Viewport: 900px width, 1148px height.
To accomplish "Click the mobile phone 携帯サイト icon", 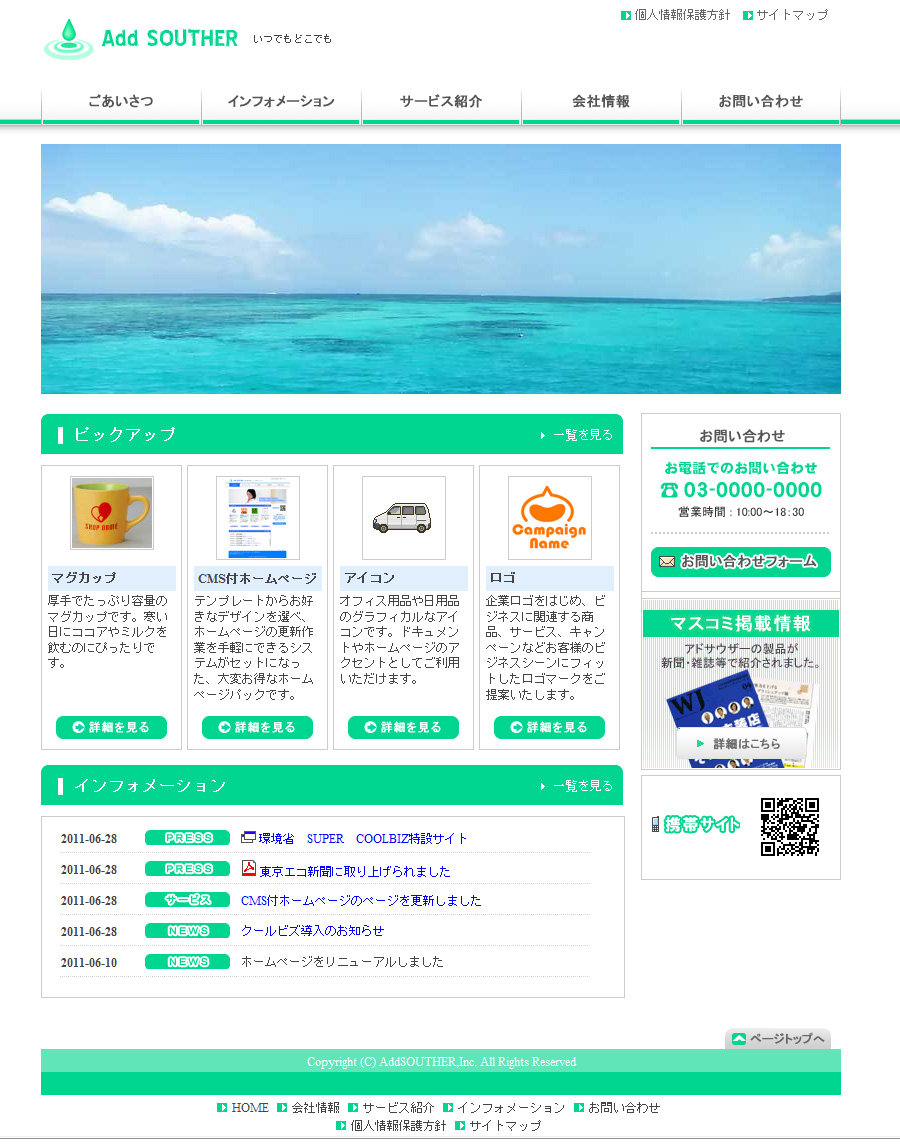I will click(656, 824).
